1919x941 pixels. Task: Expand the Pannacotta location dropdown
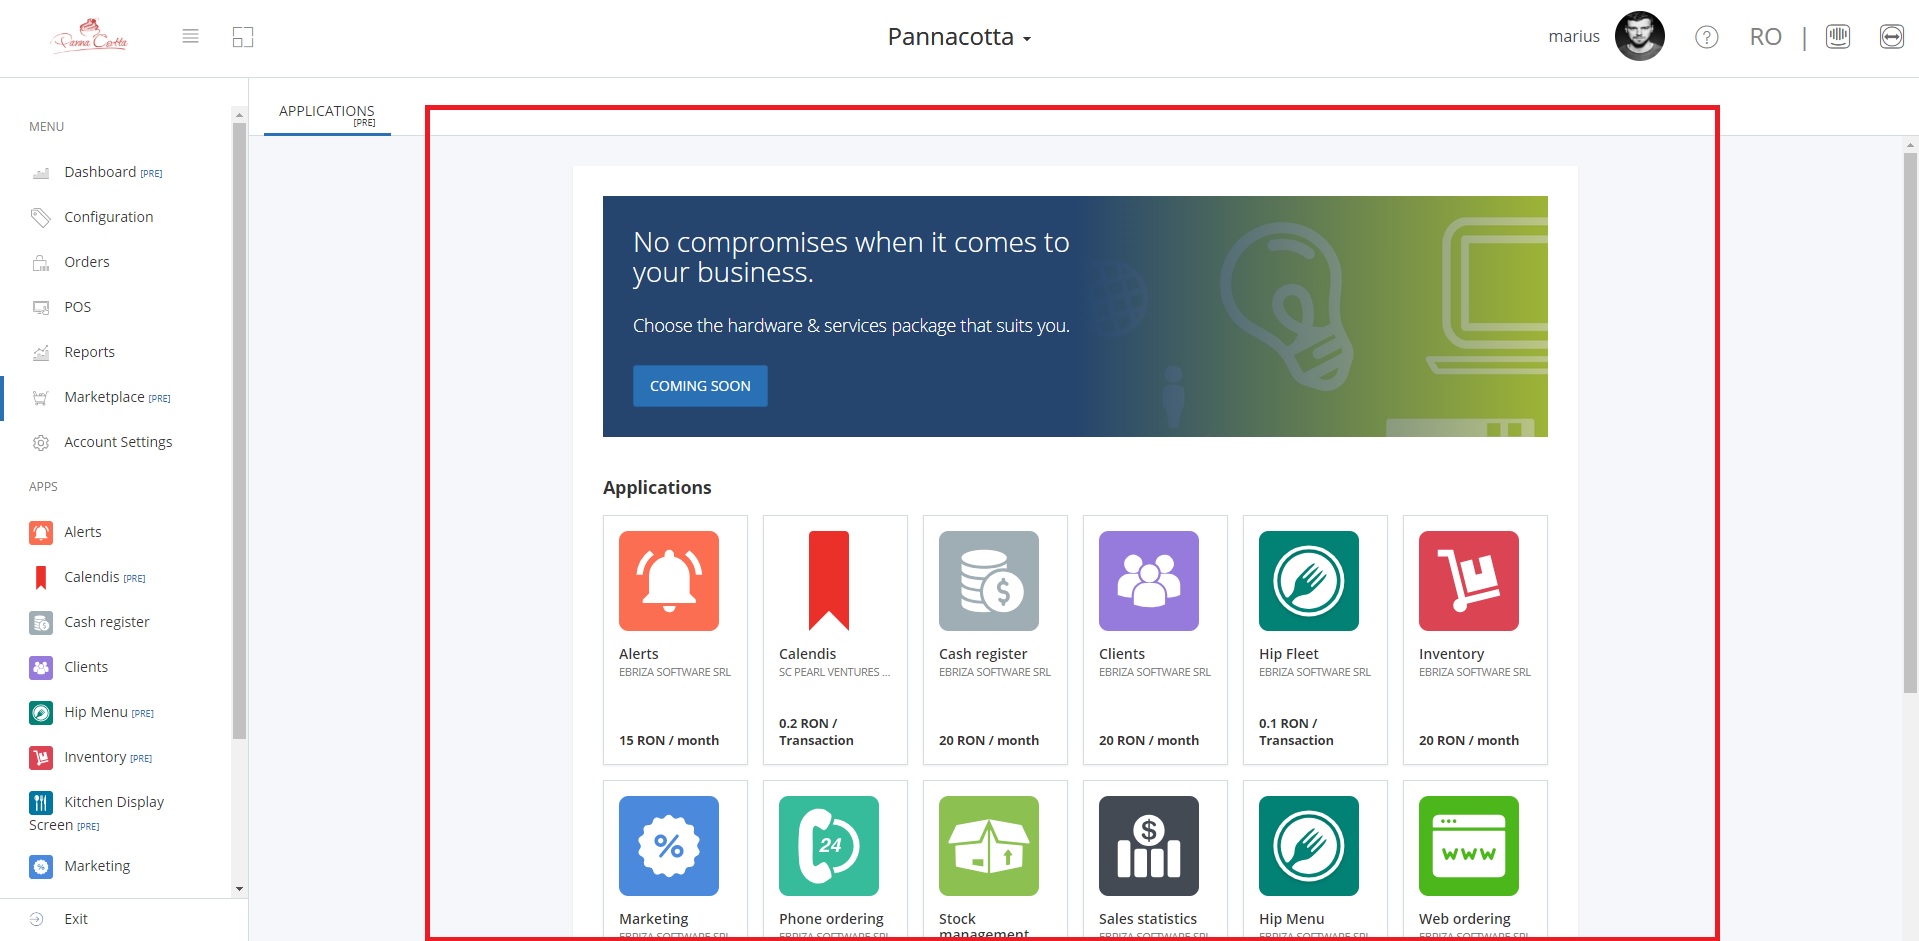tap(959, 37)
